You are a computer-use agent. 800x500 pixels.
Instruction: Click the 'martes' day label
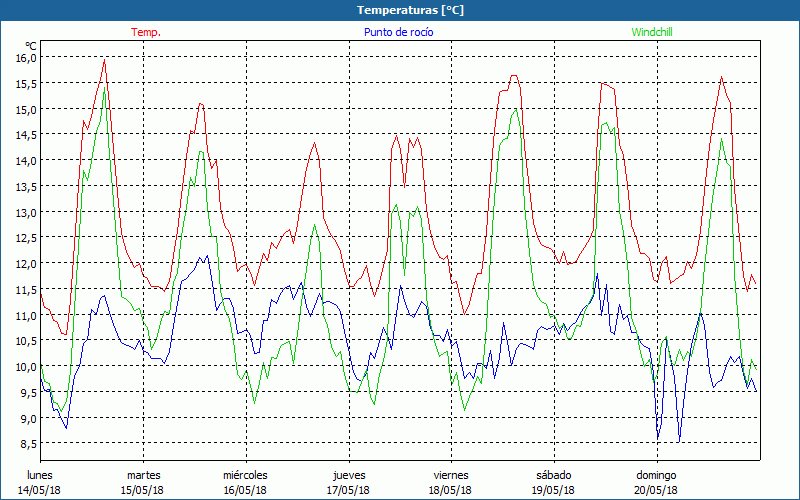tap(144, 475)
